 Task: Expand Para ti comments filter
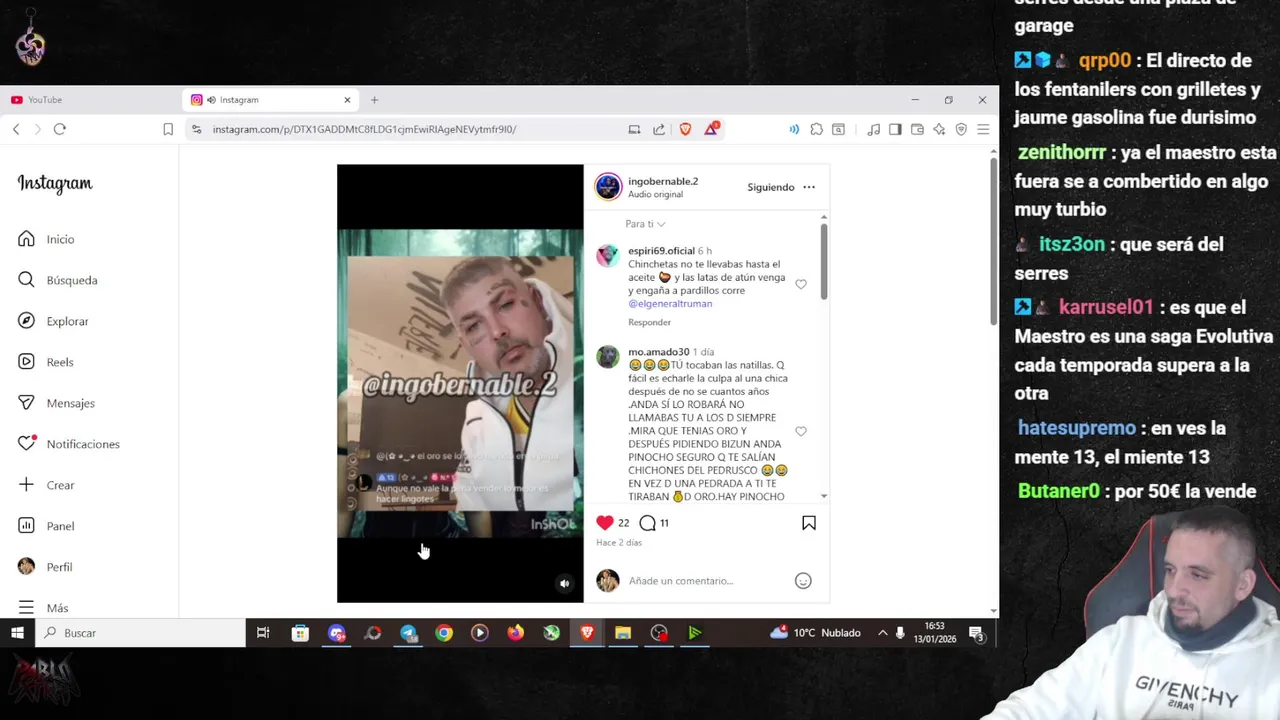[x=645, y=224]
